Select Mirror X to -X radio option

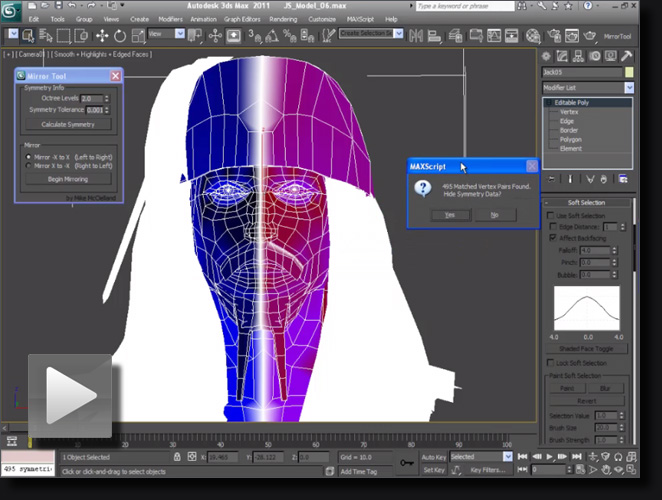[x=29, y=166]
